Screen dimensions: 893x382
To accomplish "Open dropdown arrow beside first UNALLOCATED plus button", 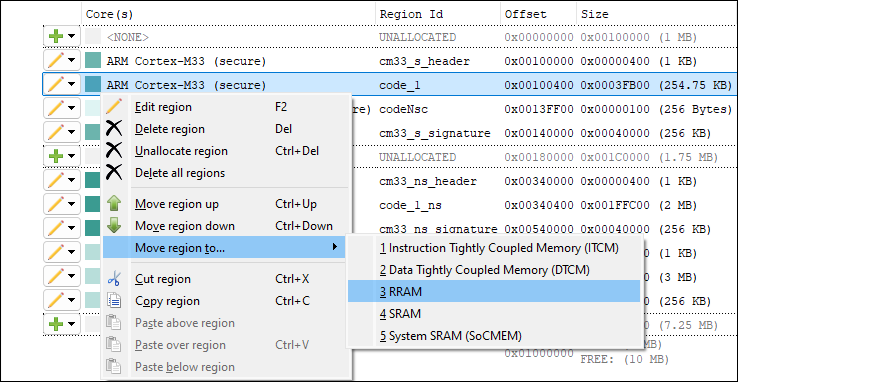I will 72,36.
